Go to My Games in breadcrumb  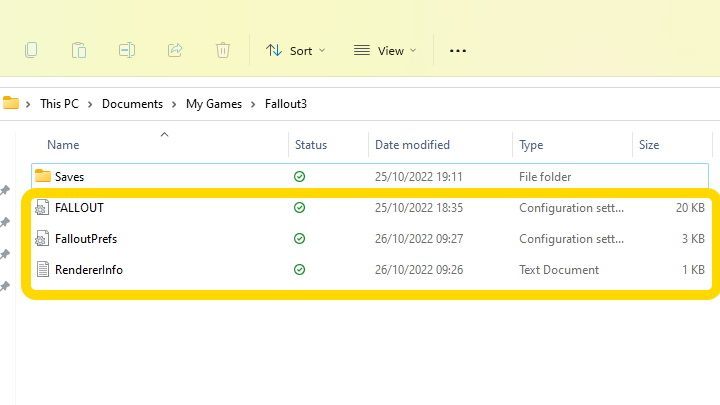tap(214, 104)
